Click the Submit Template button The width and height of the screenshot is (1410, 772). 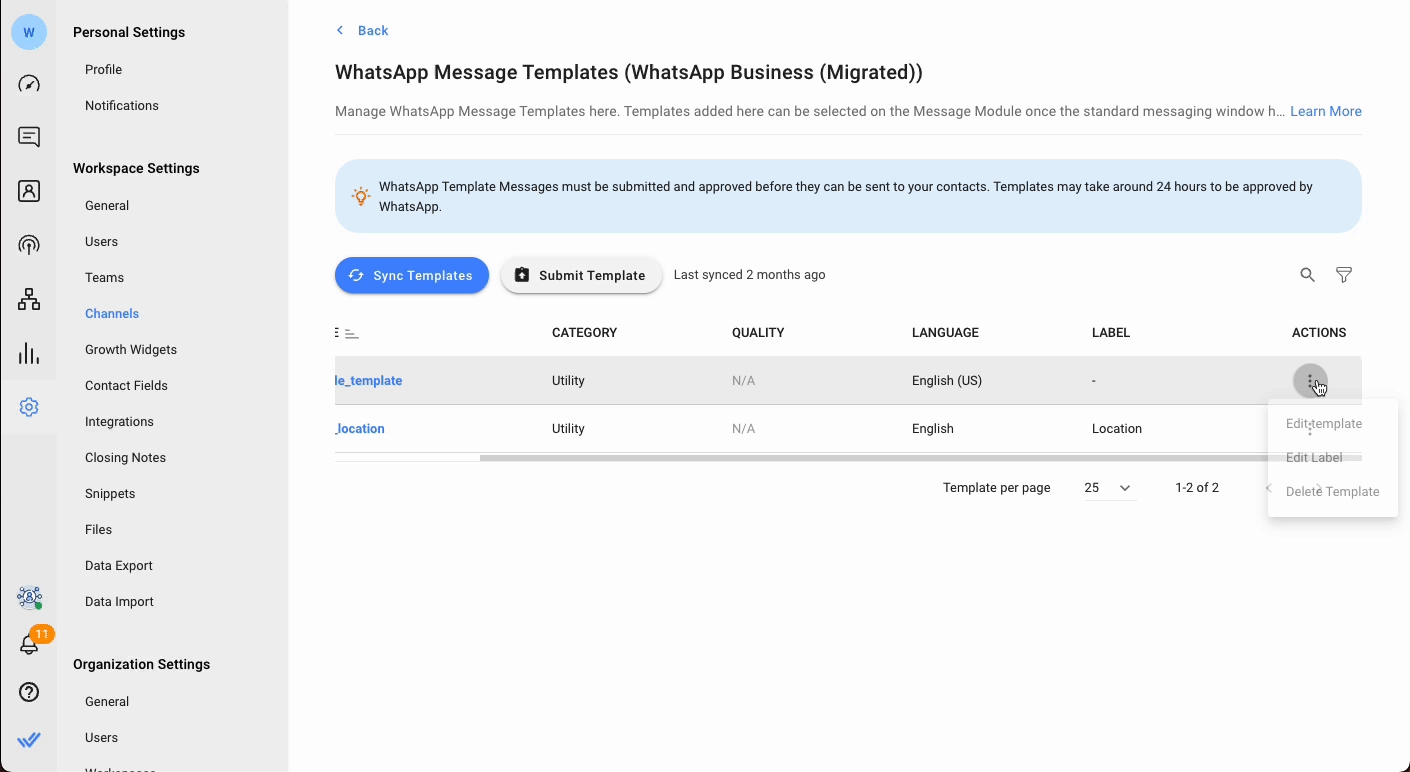[x=581, y=276]
